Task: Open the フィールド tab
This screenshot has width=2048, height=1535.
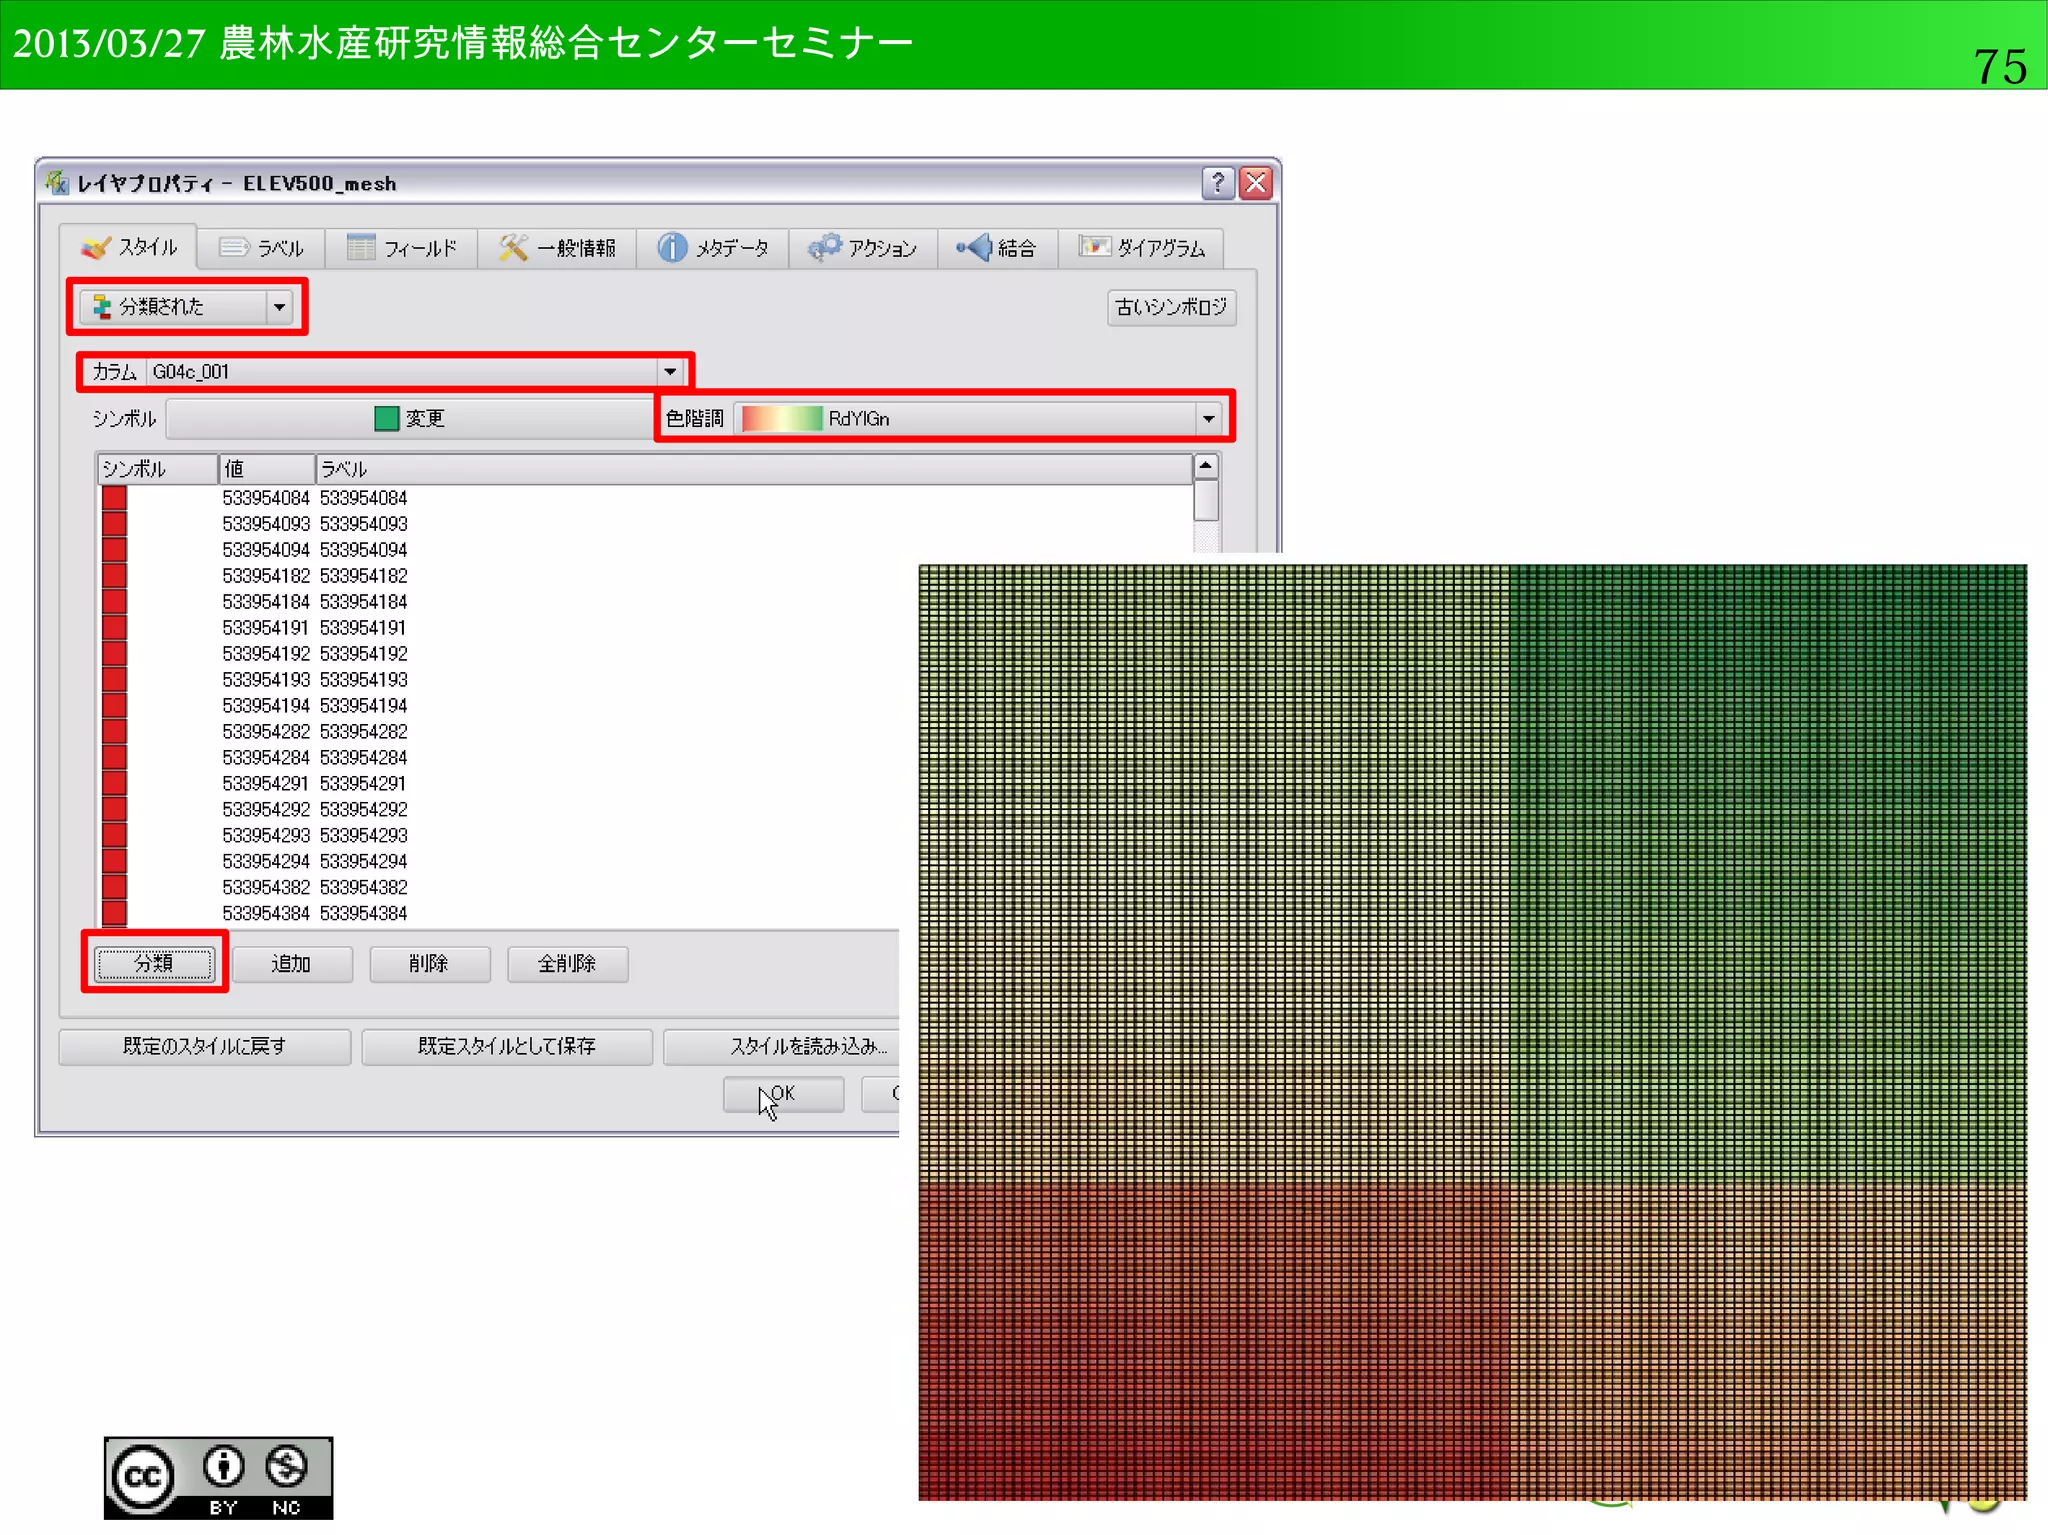Action: [x=401, y=248]
